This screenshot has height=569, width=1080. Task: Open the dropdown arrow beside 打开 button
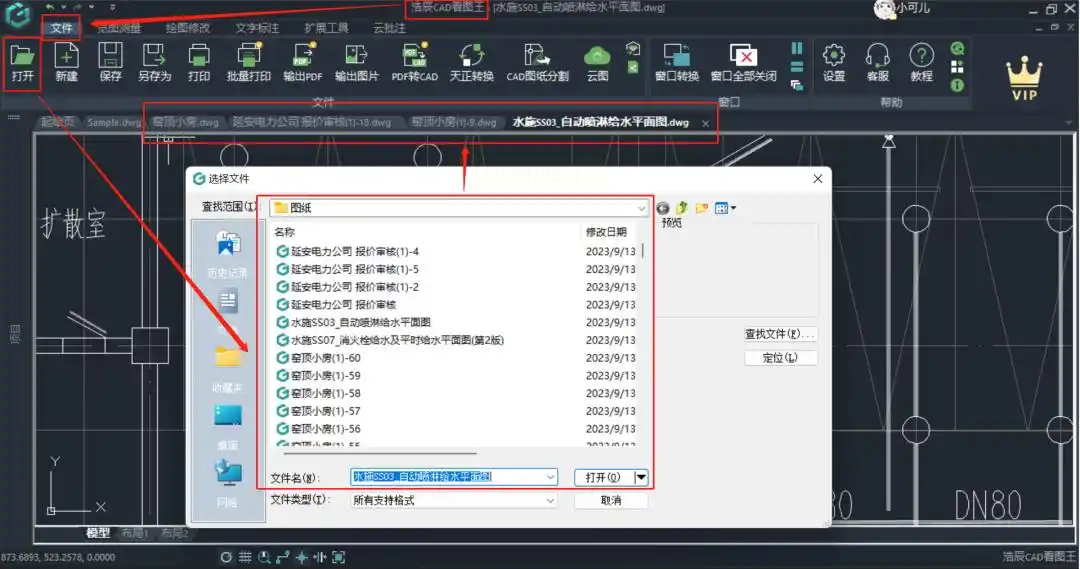coord(641,477)
